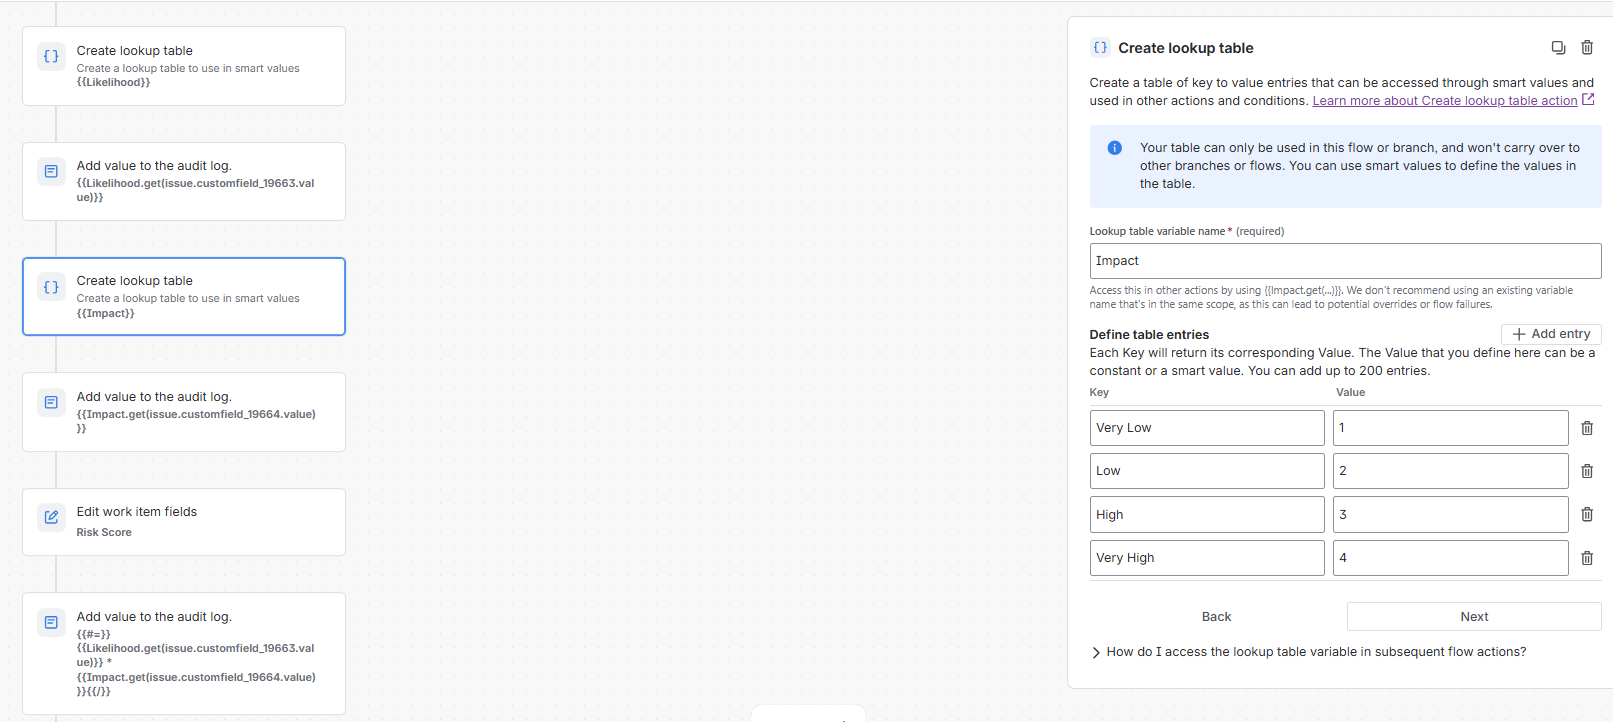Screen dimensions: 1613x722
Task: Click the 'High' key field
Action: [x=1207, y=514]
